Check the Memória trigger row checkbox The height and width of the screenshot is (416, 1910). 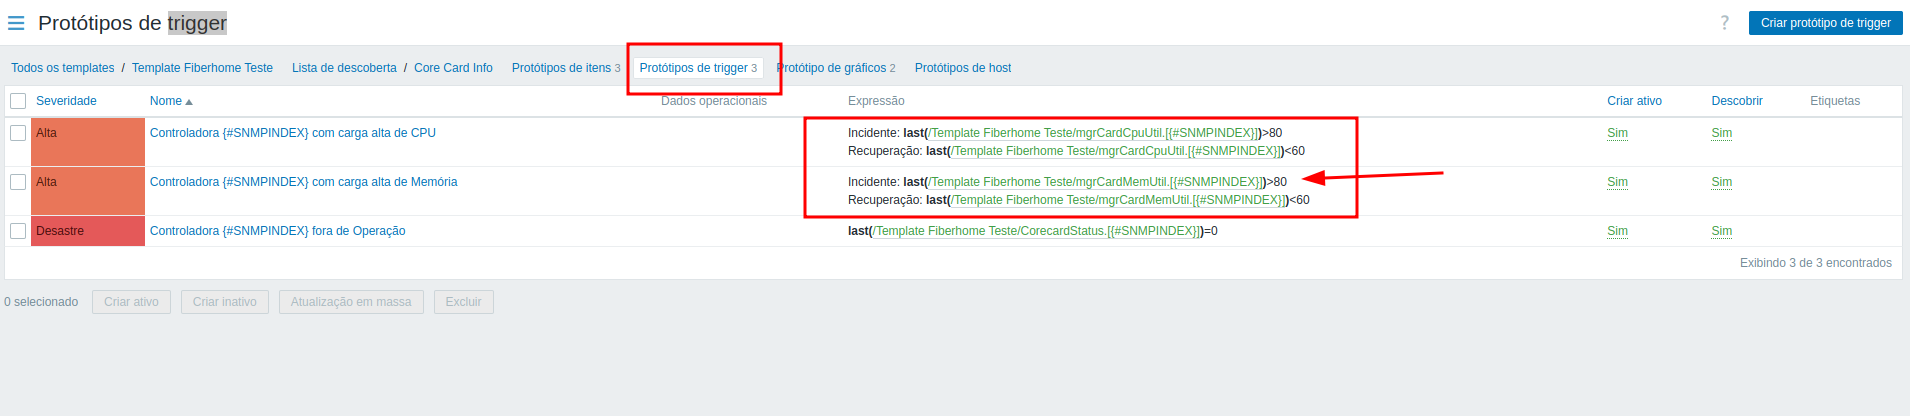pos(18,182)
